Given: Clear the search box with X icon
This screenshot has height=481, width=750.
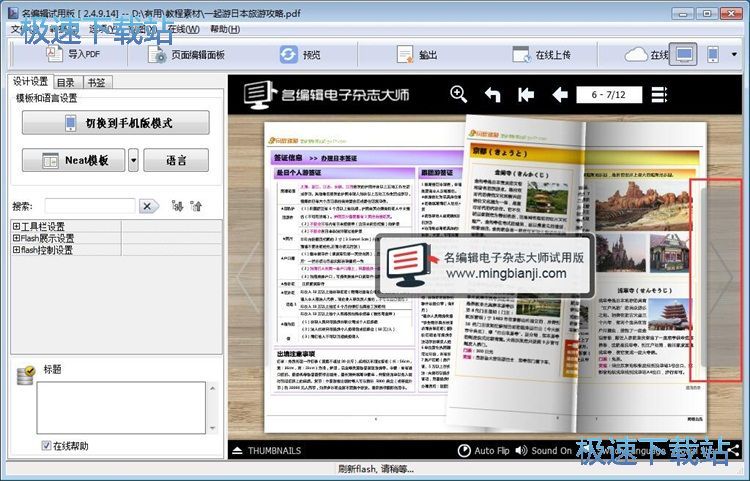Looking at the screenshot, I should pyautogui.click(x=148, y=206).
